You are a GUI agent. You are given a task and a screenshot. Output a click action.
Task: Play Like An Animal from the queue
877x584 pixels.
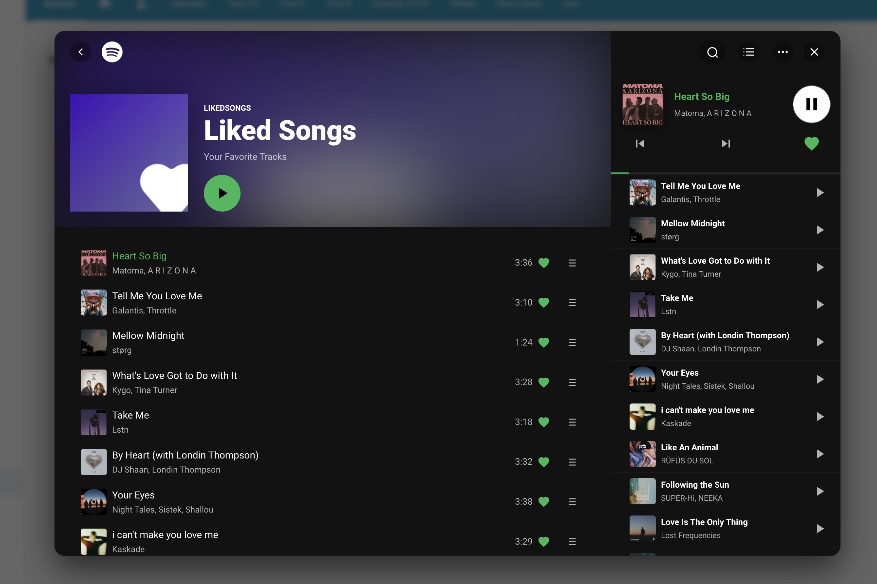coord(820,454)
